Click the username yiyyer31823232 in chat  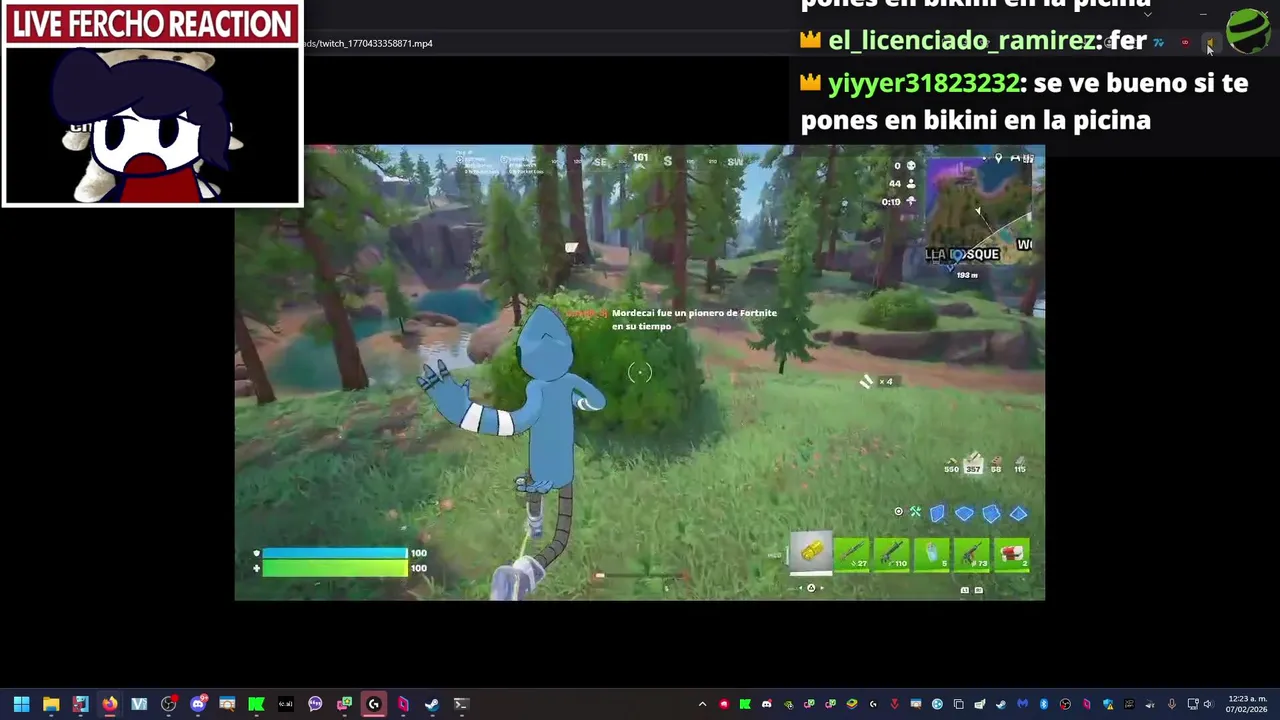(x=923, y=84)
